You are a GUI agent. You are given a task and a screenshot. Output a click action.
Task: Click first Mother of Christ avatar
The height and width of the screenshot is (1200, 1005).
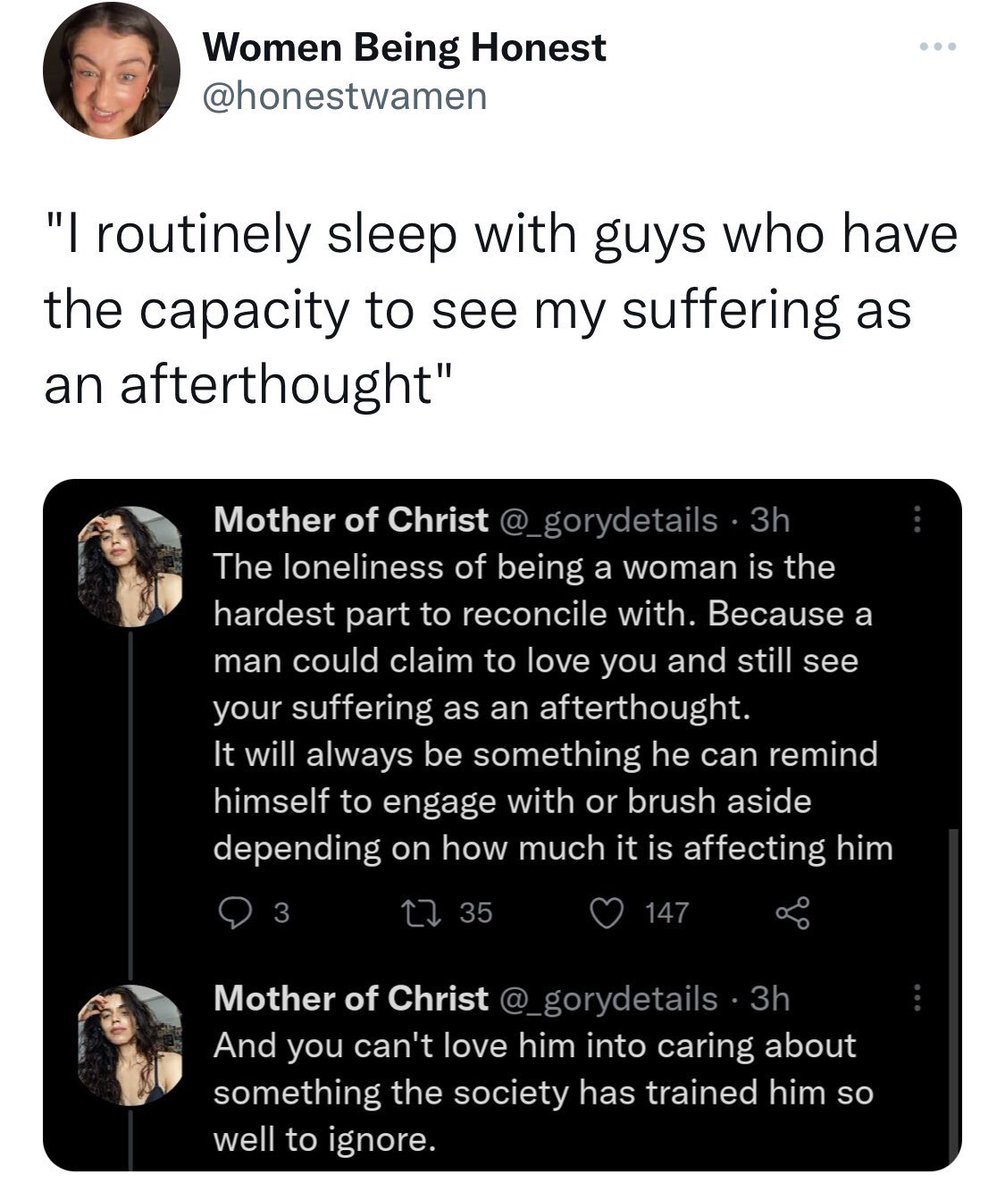130,566
